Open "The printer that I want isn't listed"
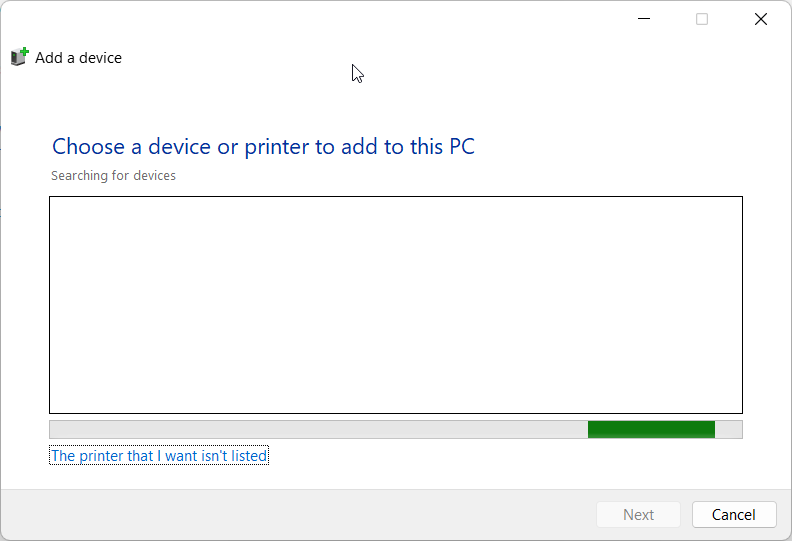 point(159,456)
